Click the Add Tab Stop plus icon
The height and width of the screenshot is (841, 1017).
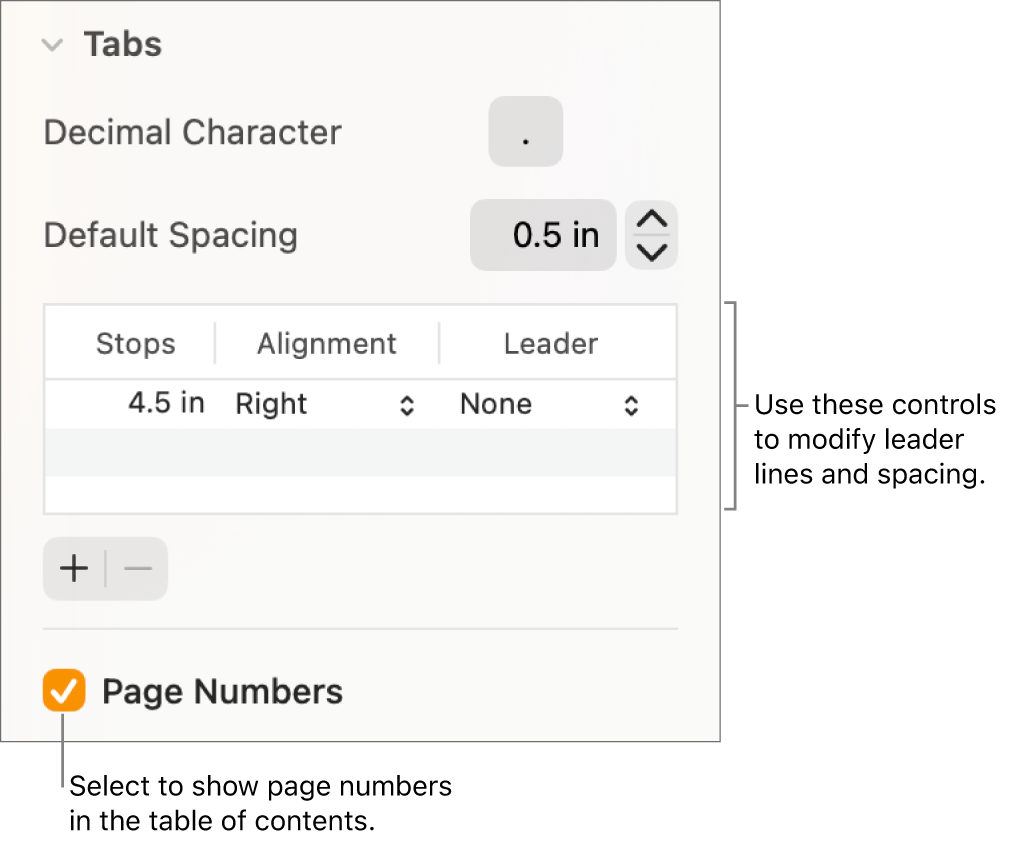click(x=73, y=568)
